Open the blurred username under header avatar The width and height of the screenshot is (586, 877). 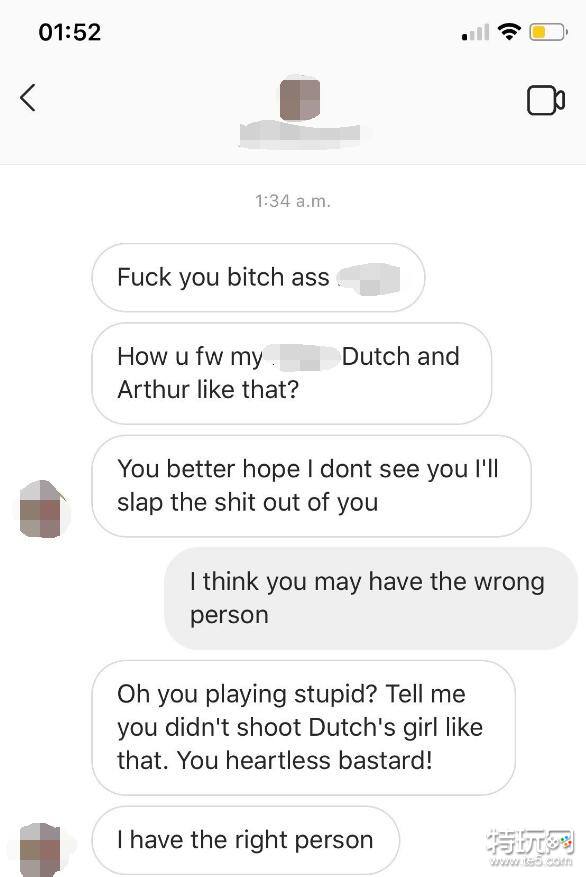[x=300, y=134]
